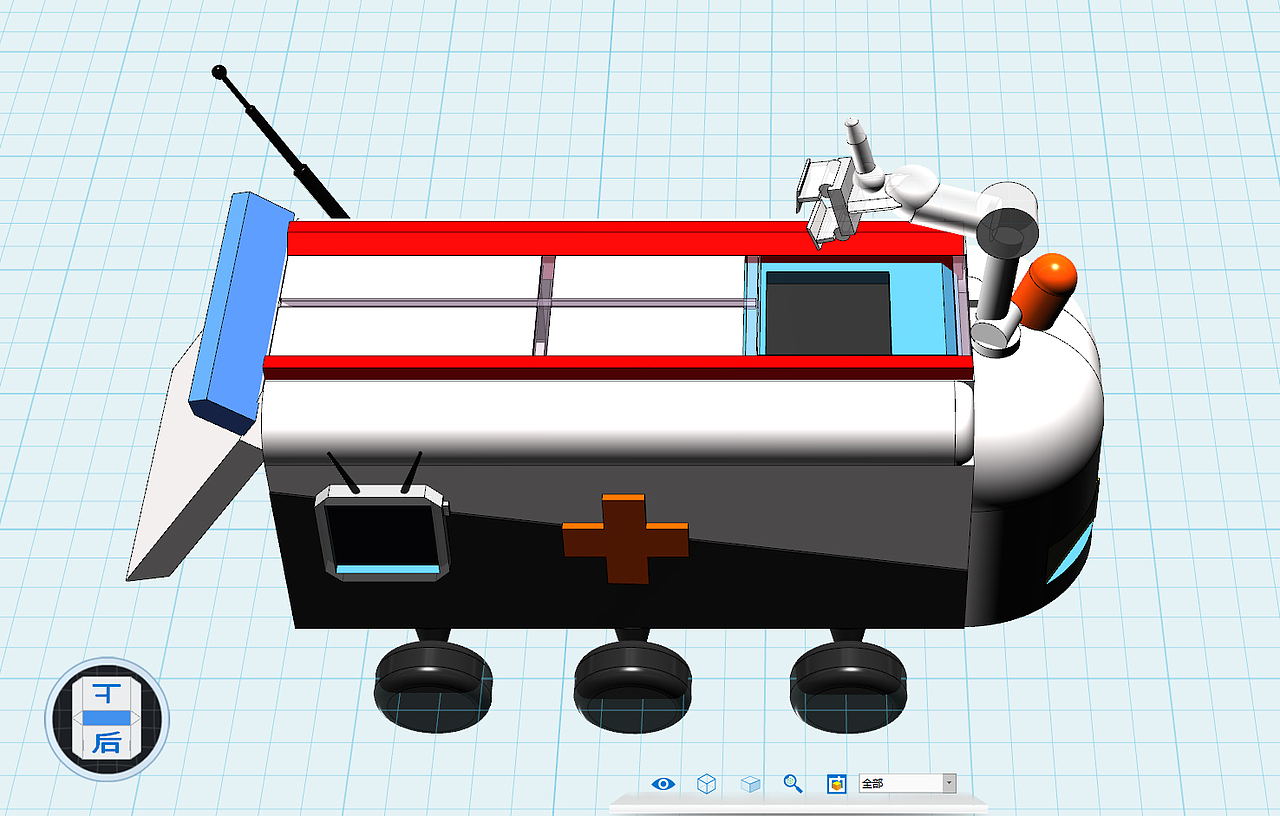This screenshot has height=816, width=1280.
Task: Click the 顶 face on the view cube
Action: (x=108, y=692)
